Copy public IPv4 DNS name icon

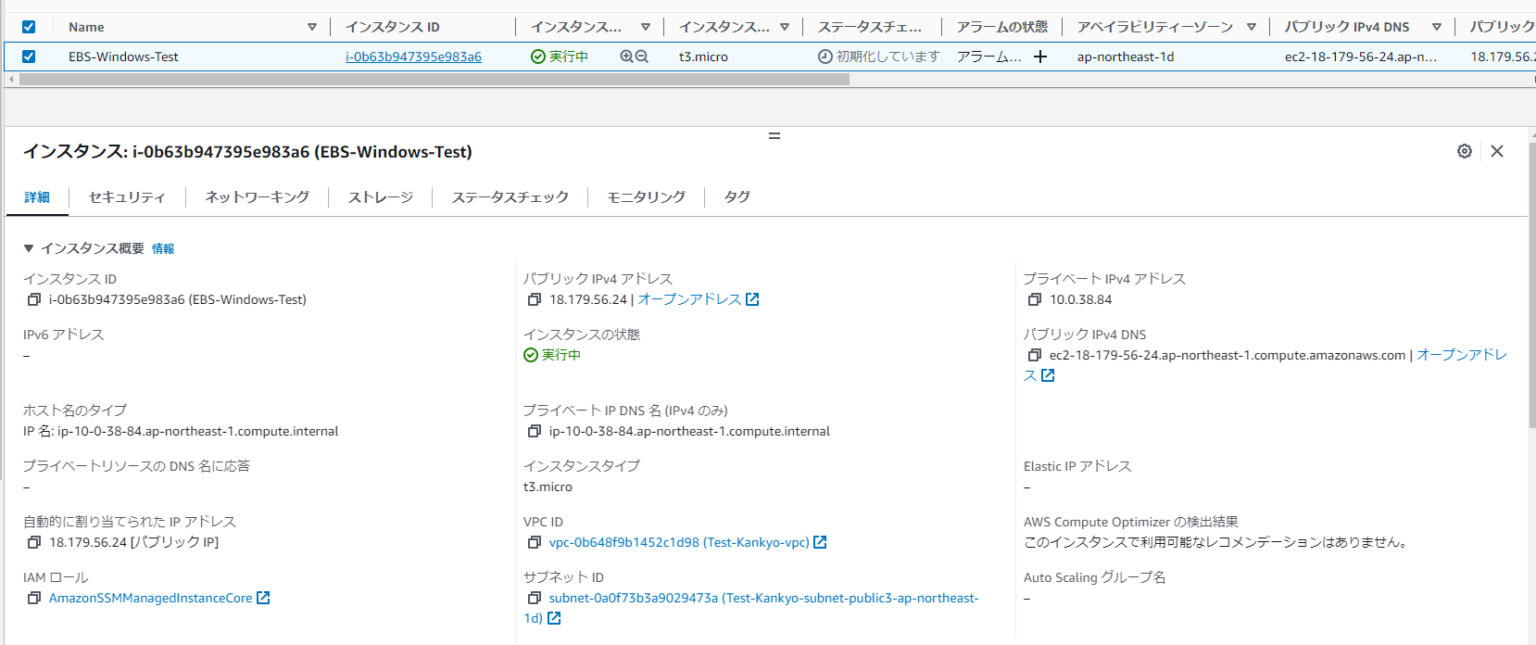[1034, 355]
